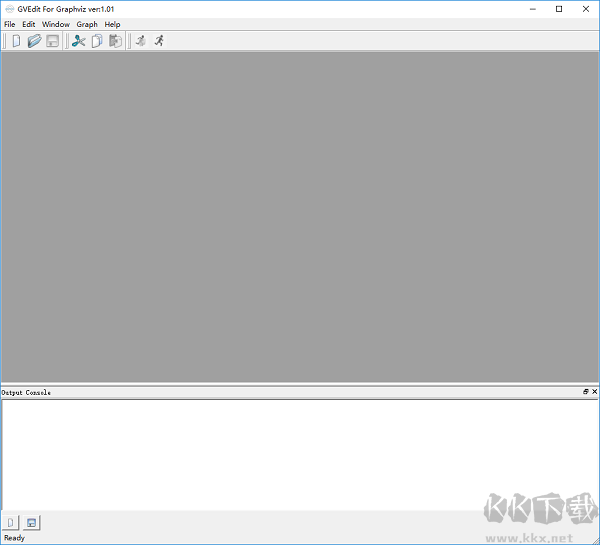Maximize the GVEdit window
Viewport: 600px width, 545px height.
559,9
